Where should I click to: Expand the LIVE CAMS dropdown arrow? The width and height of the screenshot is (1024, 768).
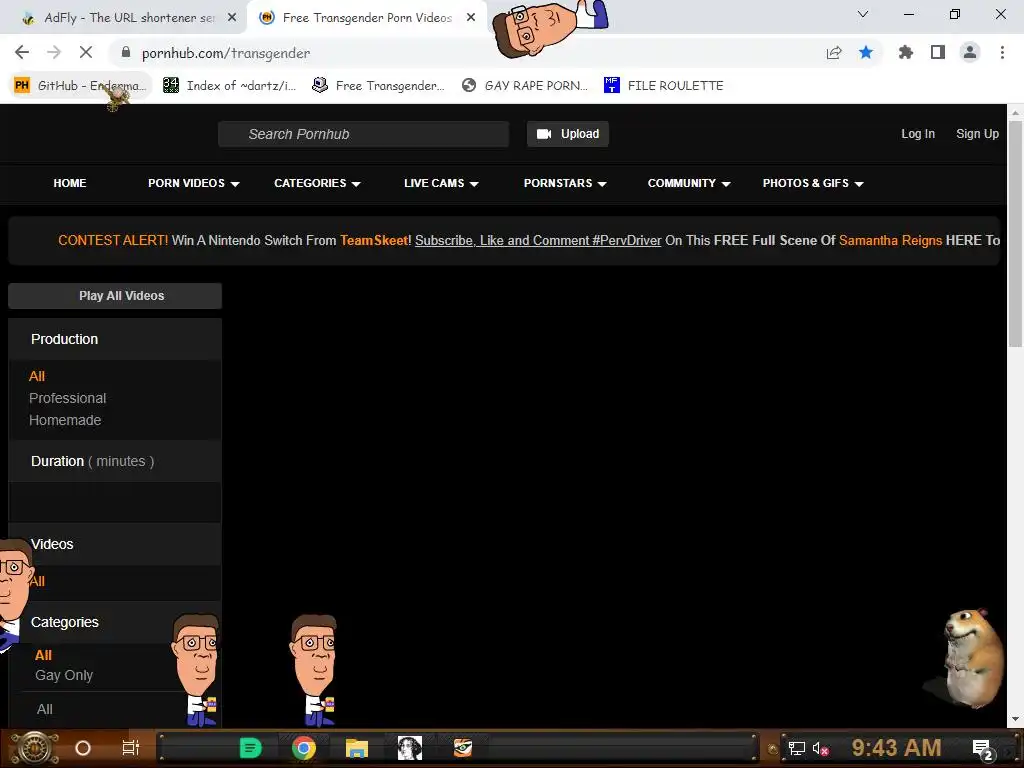[x=474, y=184]
